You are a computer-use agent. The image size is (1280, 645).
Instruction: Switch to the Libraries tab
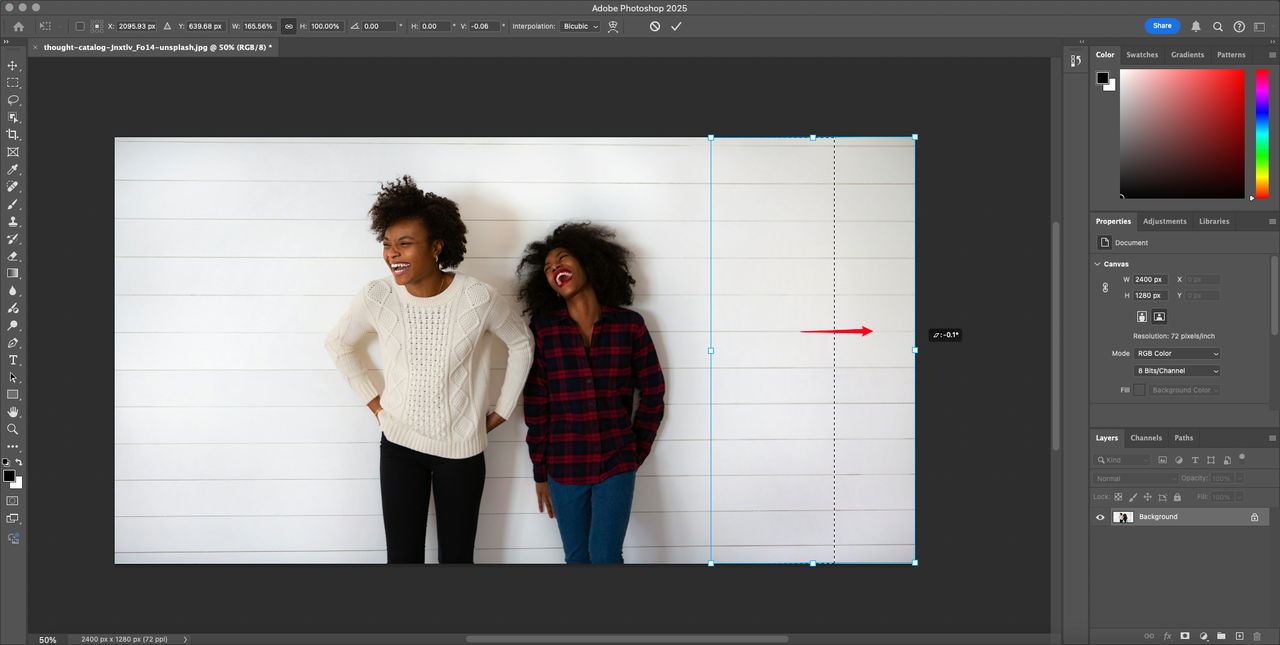[1214, 221]
